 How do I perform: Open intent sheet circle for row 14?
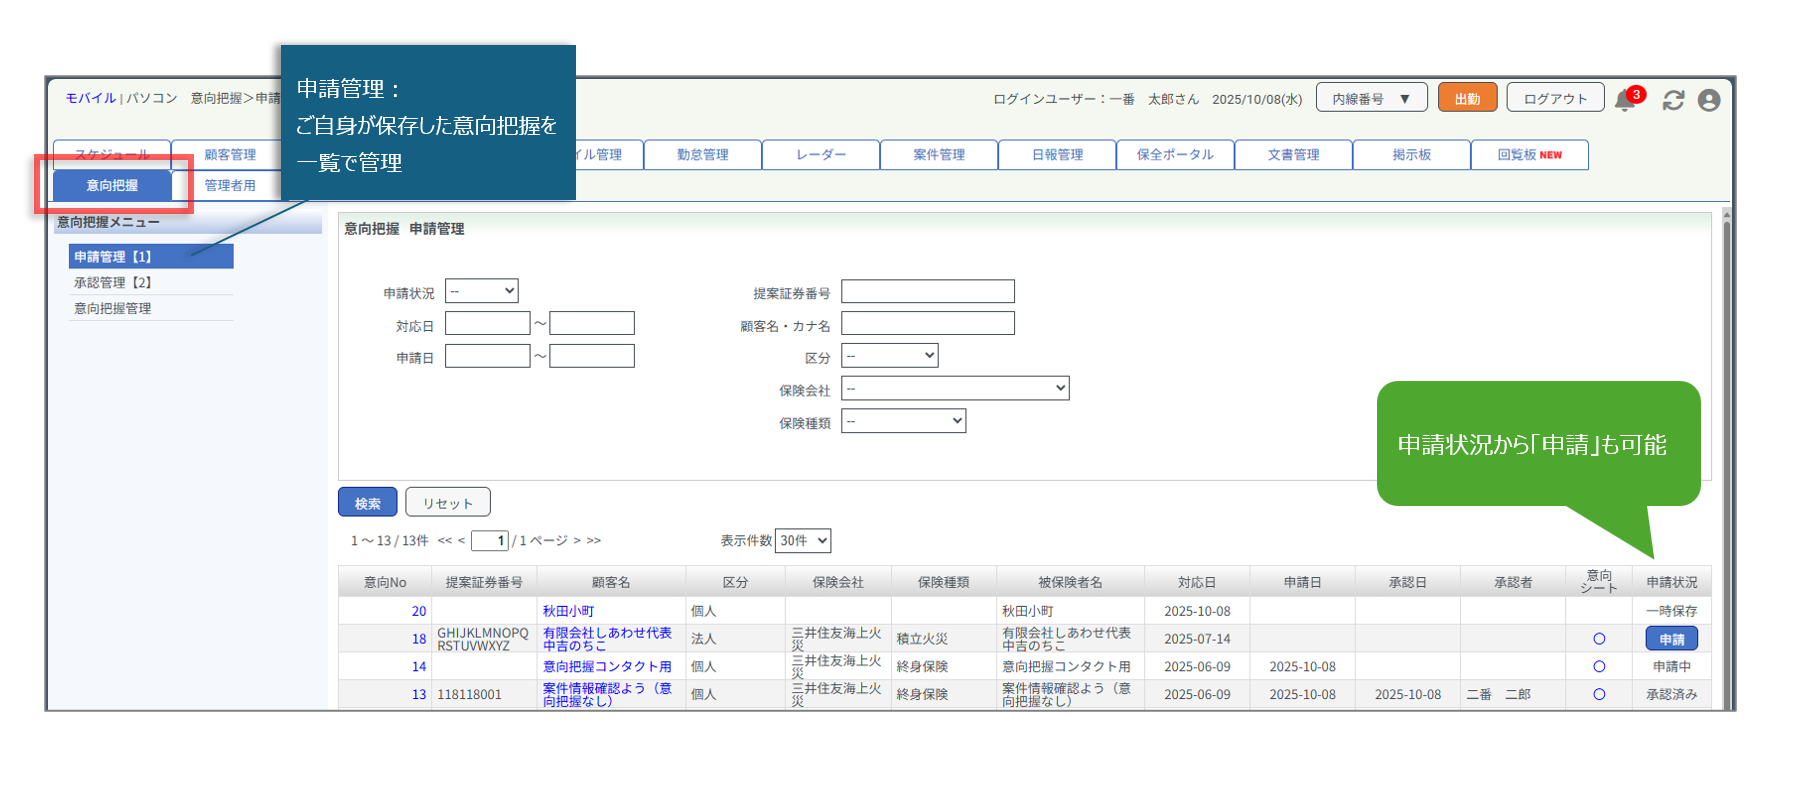[x=1599, y=666]
